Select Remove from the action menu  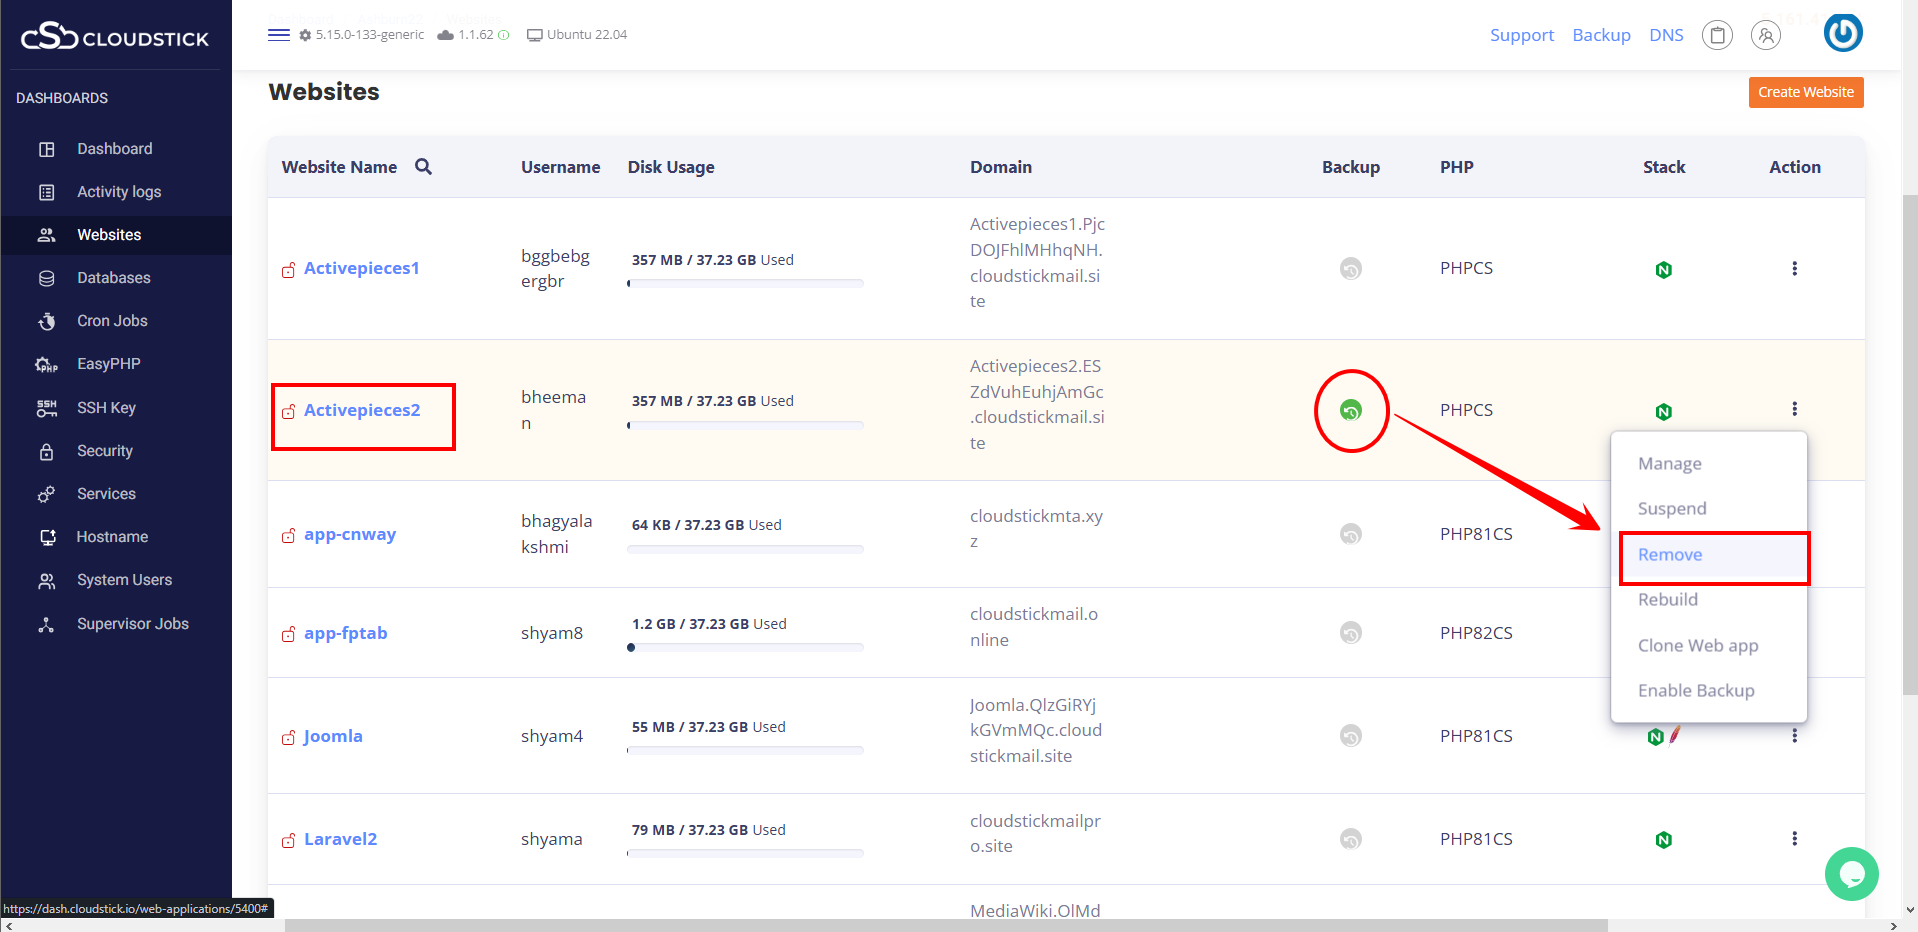1669,555
